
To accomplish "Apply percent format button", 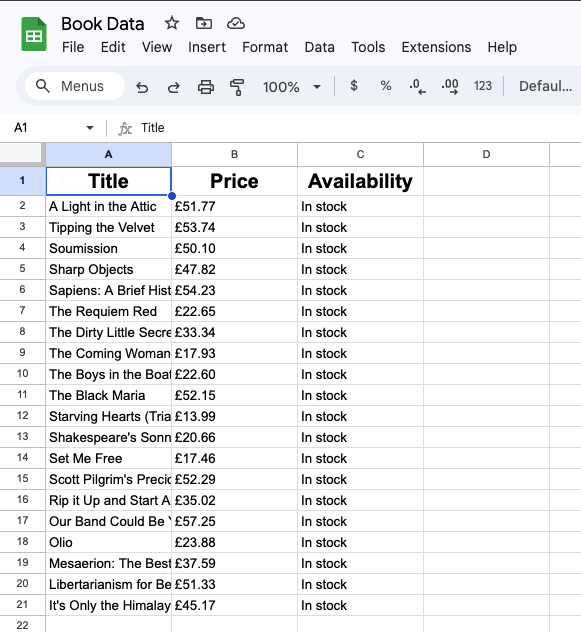I will [385, 86].
